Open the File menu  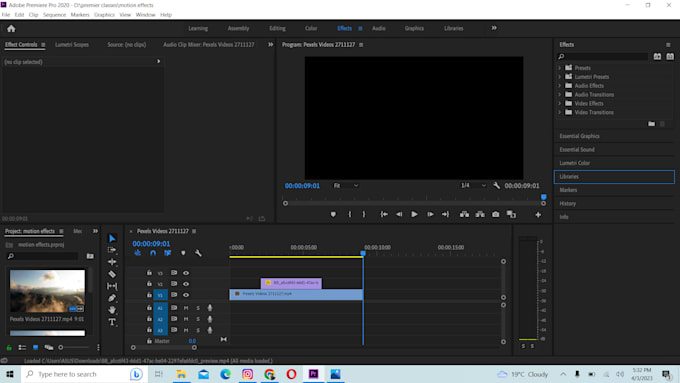point(6,15)
